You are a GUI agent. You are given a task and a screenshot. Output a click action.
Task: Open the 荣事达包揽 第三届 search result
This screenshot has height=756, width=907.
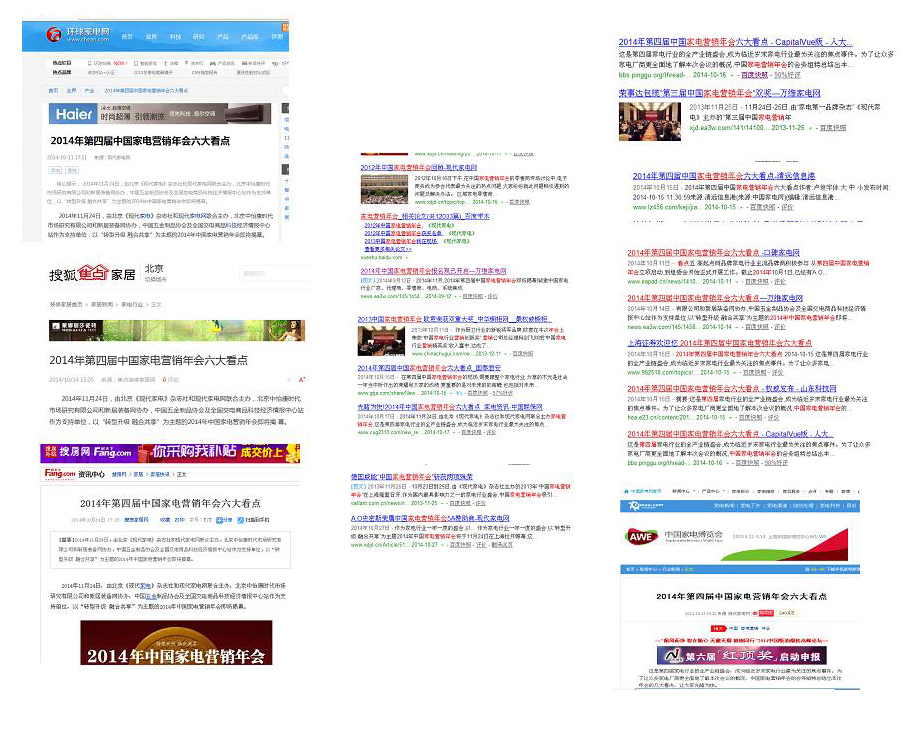pyautogui.click(x=720, y=93)
